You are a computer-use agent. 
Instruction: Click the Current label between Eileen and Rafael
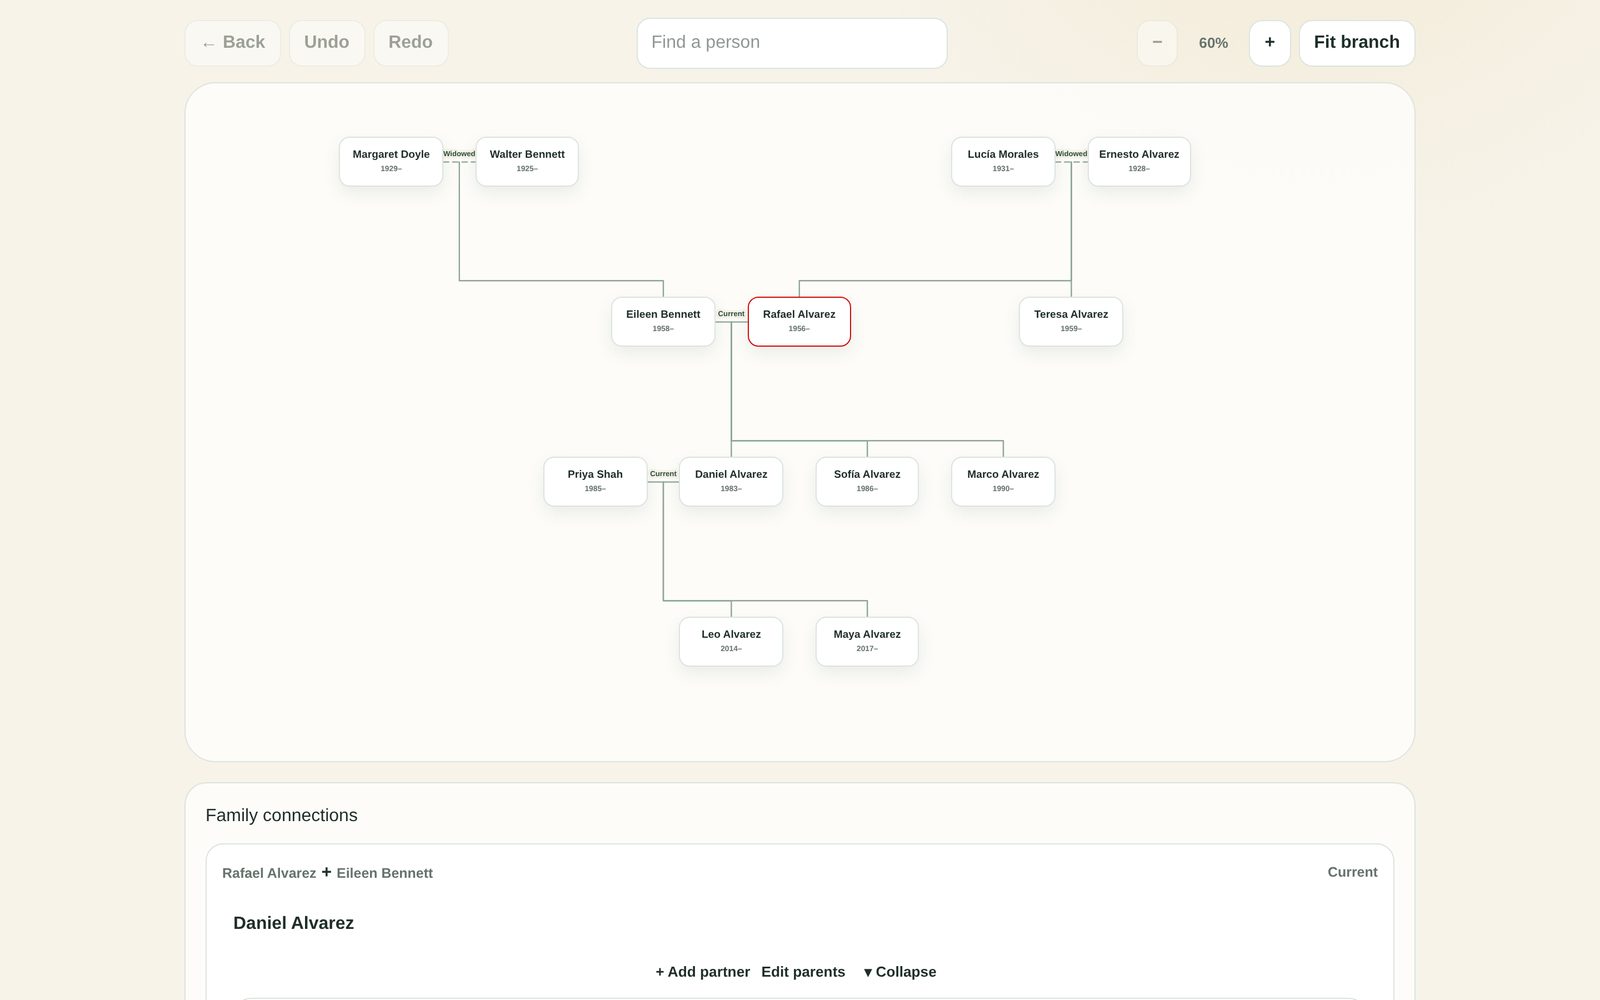coord(731,314)
